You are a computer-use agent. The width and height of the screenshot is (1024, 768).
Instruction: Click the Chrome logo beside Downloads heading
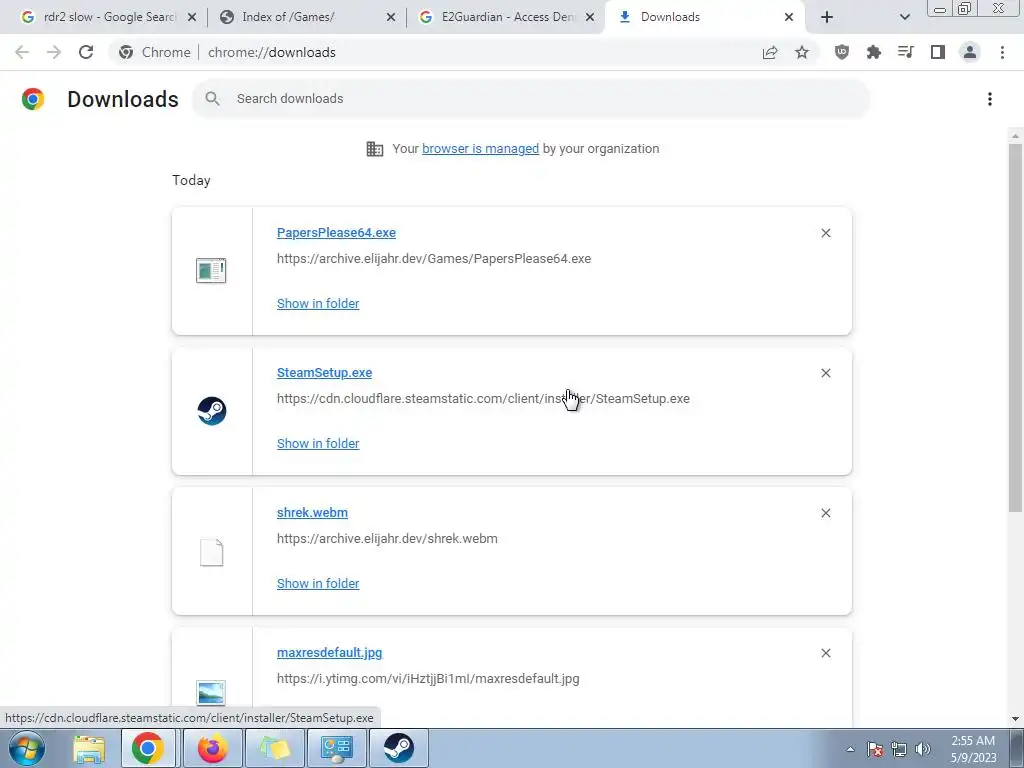[33, 99]
